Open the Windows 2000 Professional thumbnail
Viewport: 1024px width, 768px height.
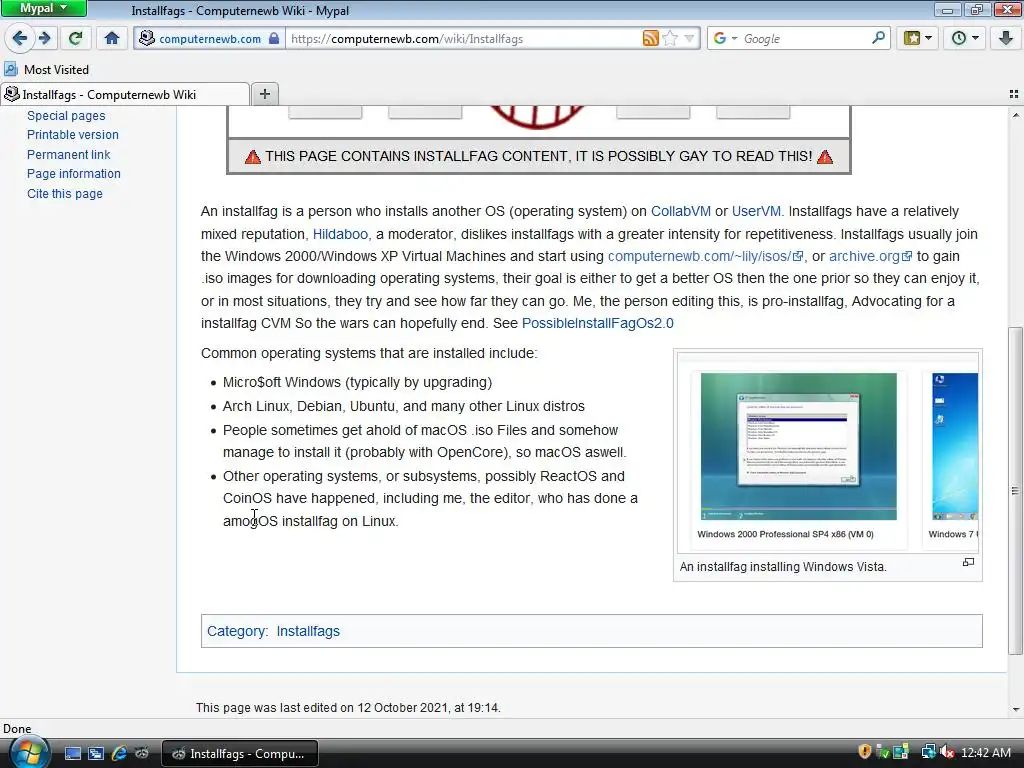pyautogui.click(x=798, y=447)
